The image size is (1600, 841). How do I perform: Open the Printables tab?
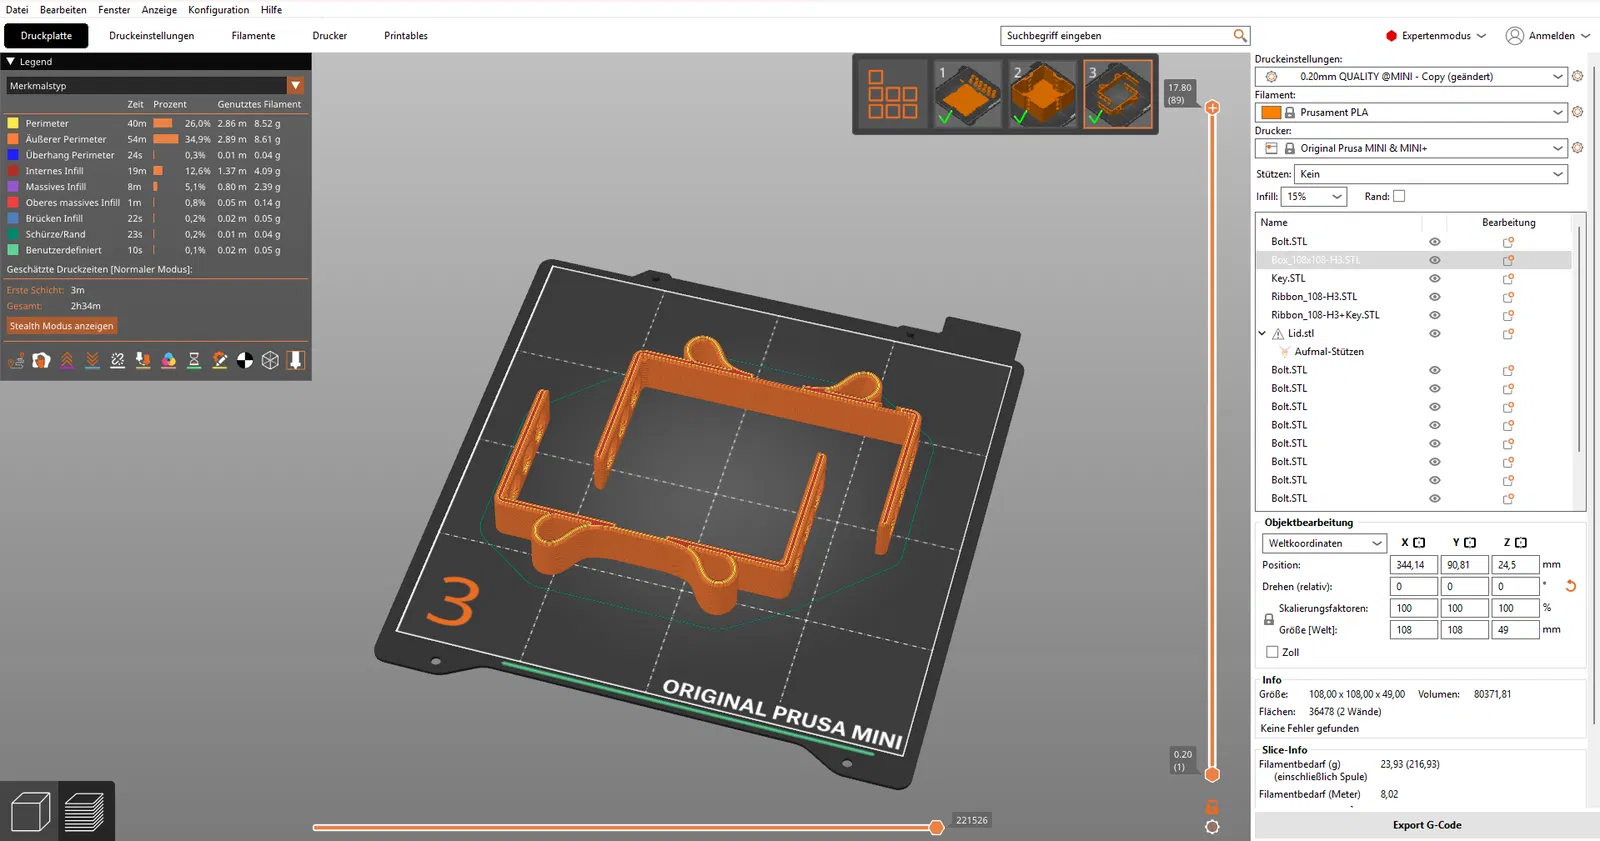(406, 36)
